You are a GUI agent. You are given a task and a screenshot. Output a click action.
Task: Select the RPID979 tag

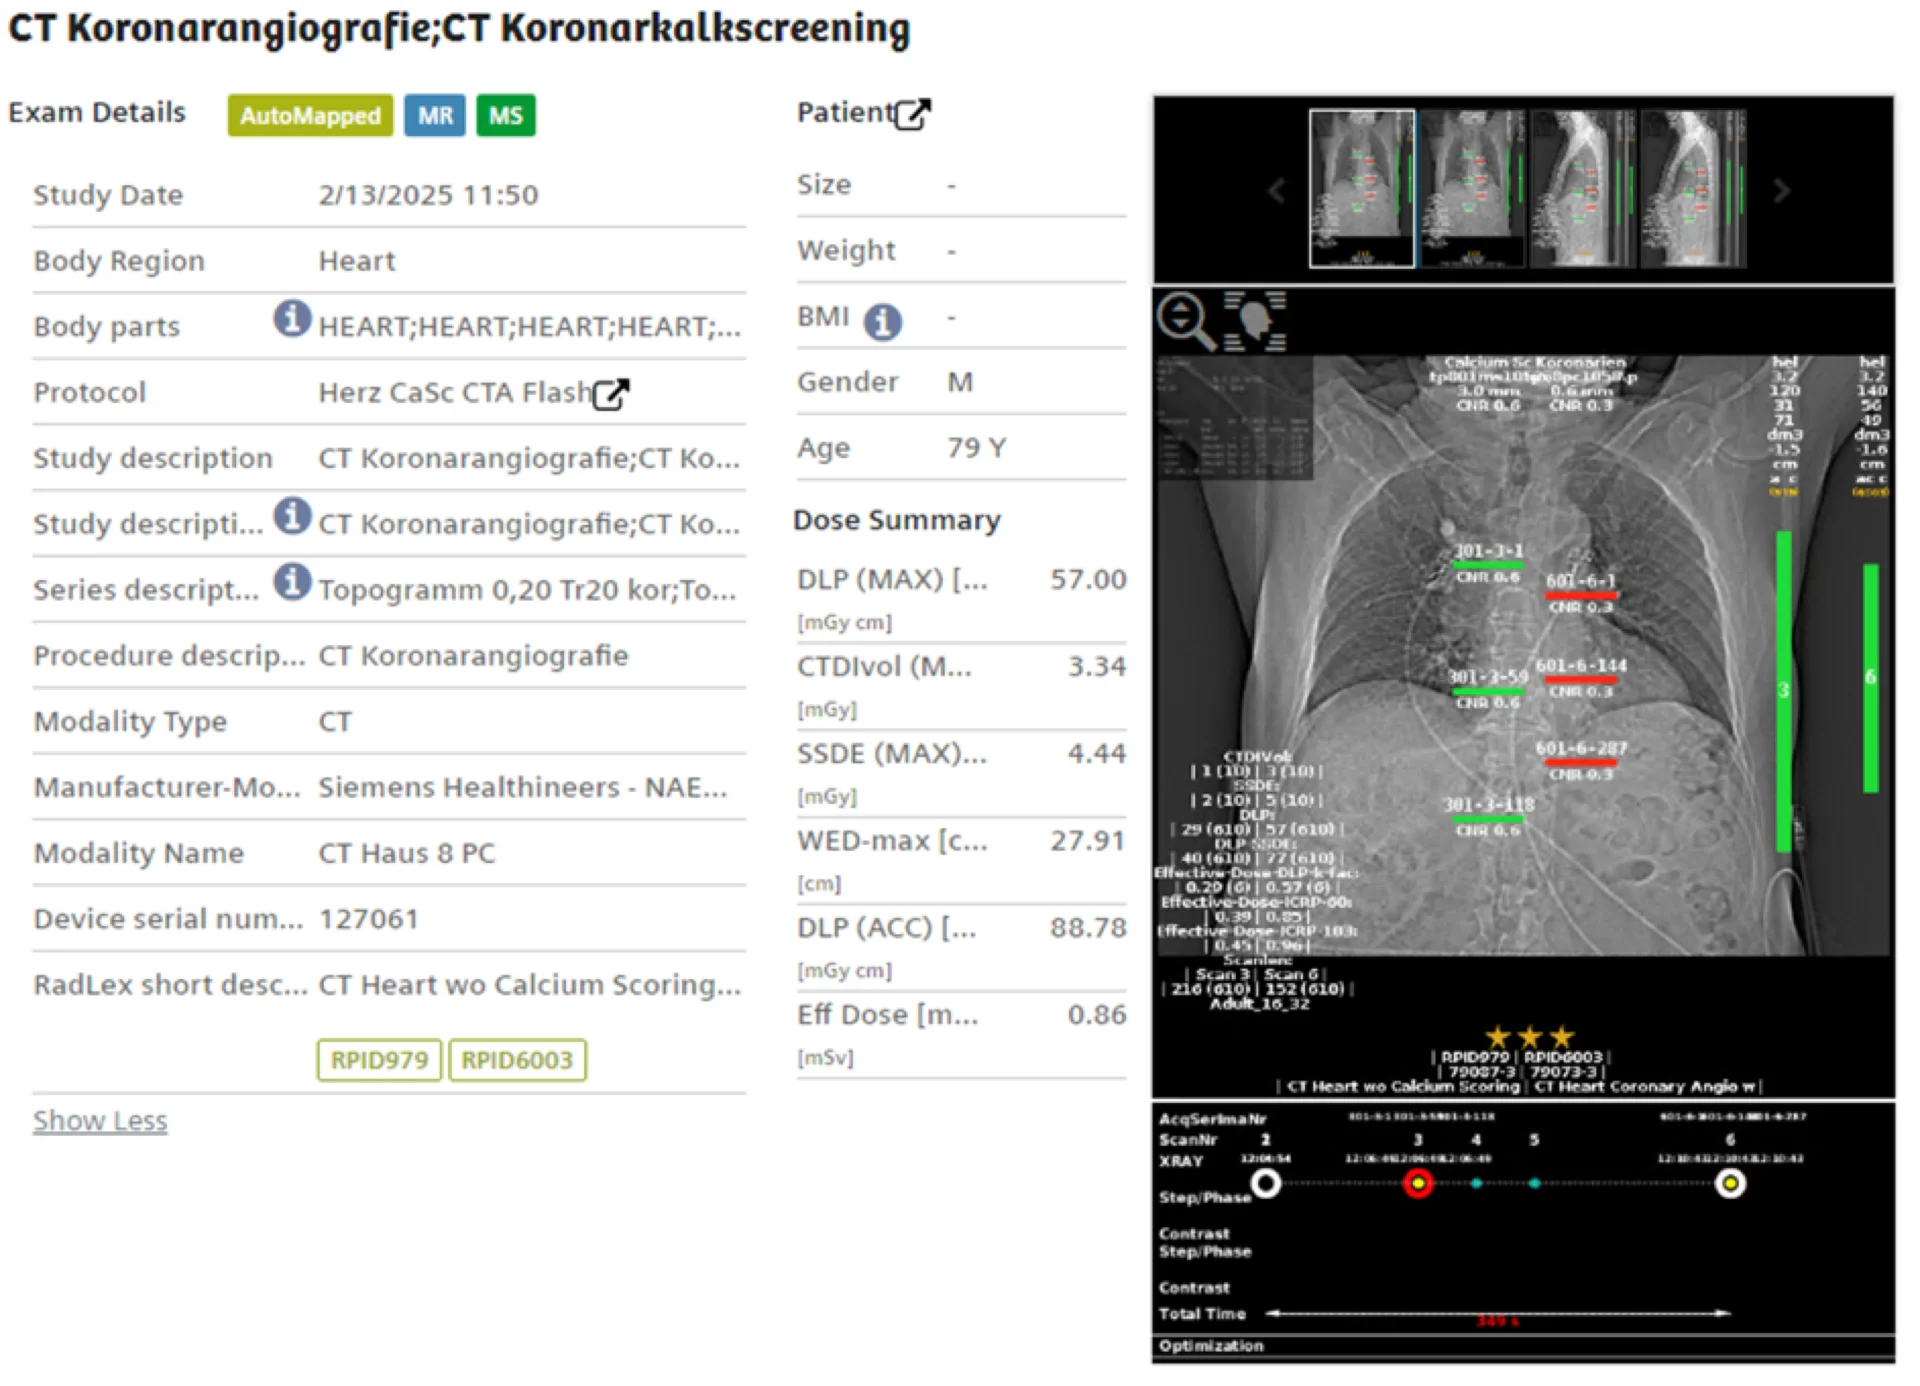coord(379,1060)
